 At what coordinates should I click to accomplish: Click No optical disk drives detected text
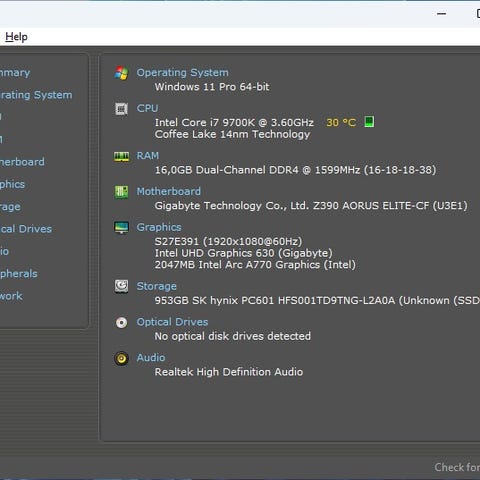[233, 336]
